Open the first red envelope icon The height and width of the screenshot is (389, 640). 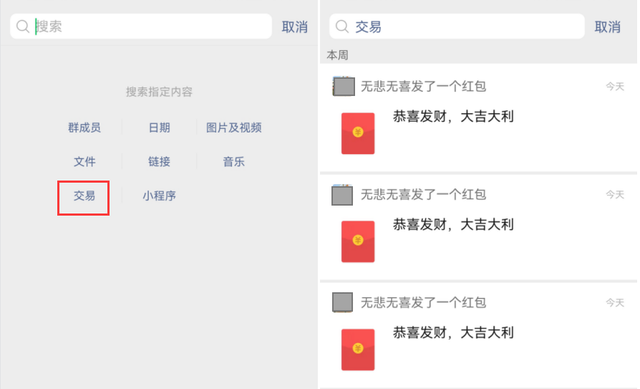coord(358,133)
